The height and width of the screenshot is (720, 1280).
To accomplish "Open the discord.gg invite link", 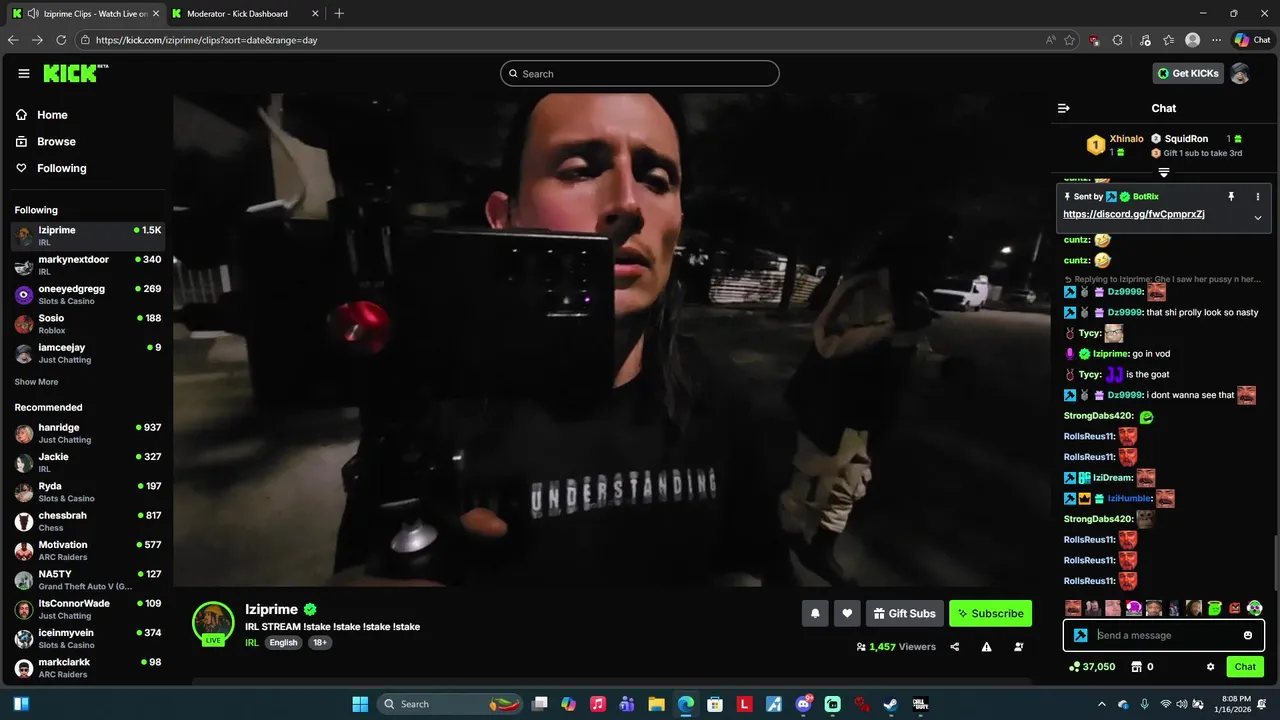I will (x=1133, y=214).
